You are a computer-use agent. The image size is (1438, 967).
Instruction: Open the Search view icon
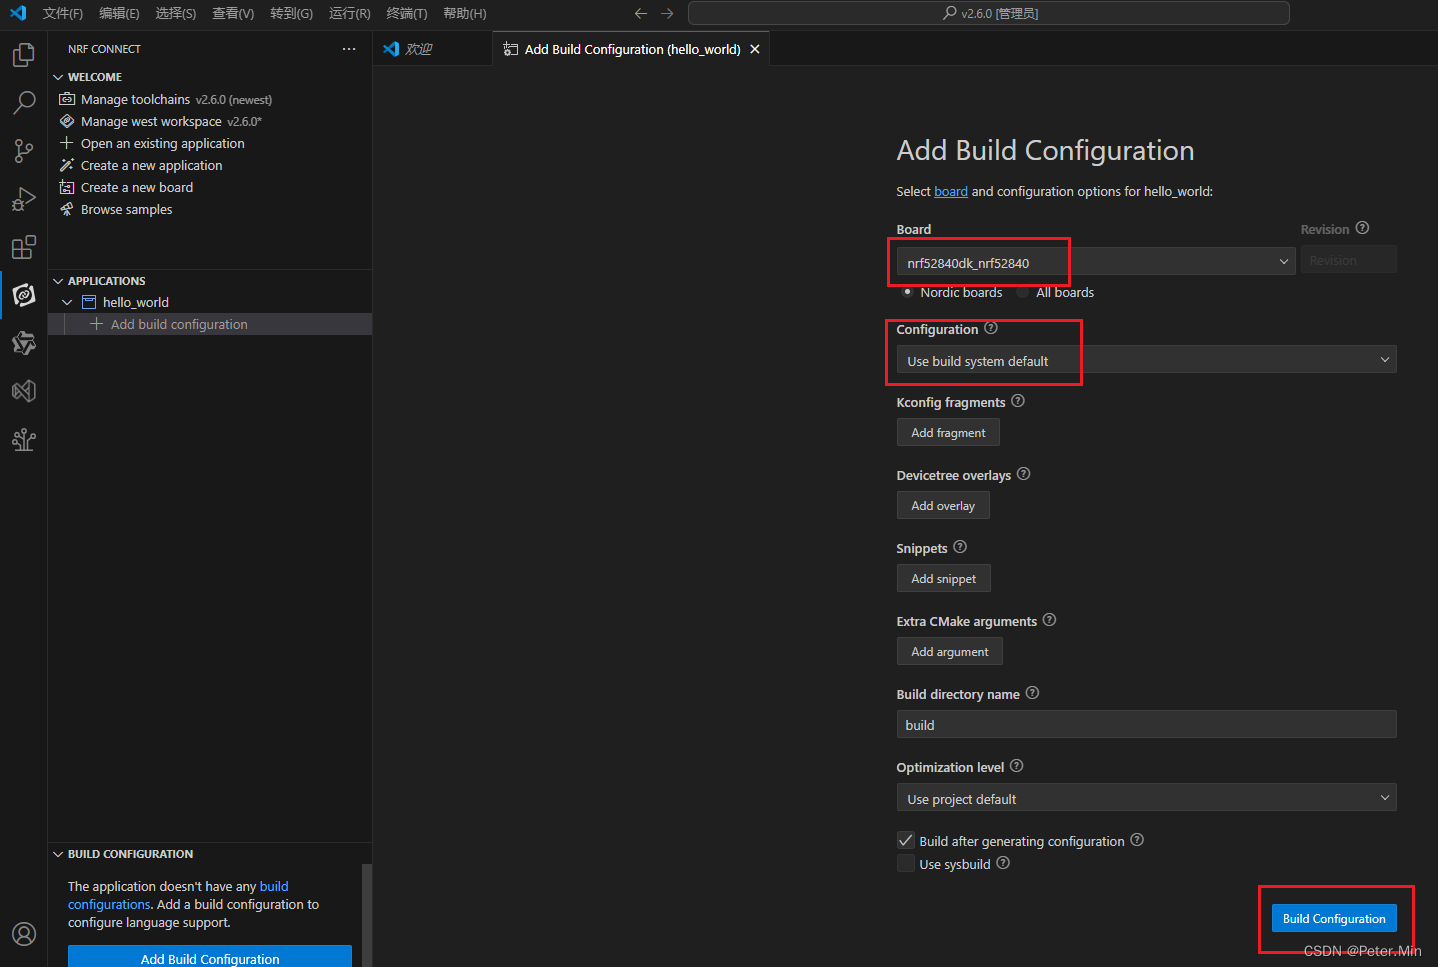point(24,102)
